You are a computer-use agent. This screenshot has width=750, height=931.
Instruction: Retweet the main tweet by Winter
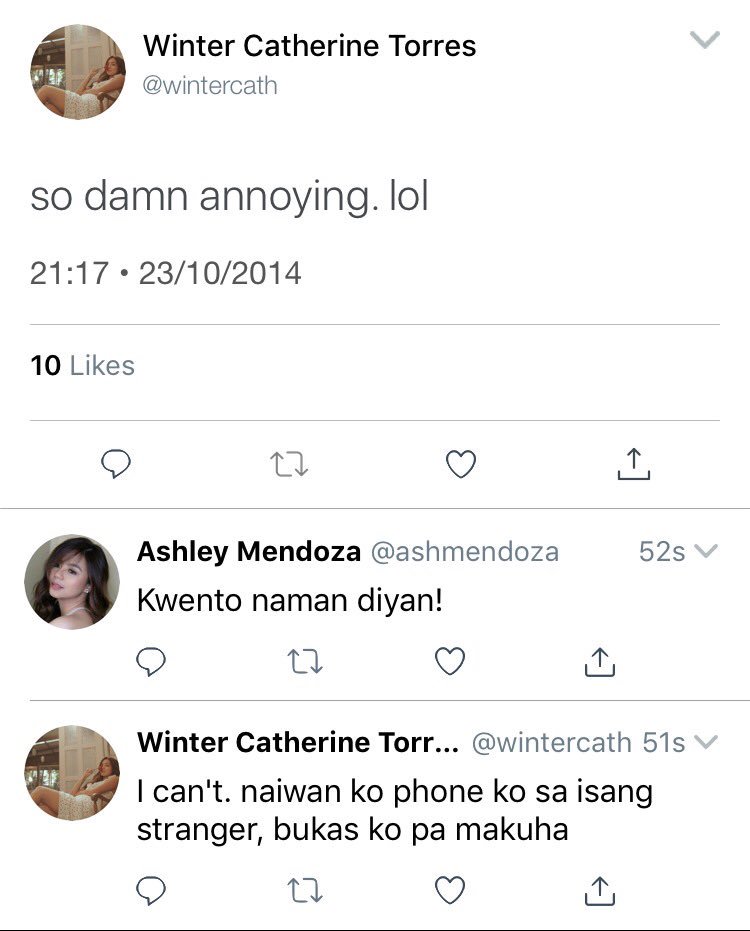289,464
